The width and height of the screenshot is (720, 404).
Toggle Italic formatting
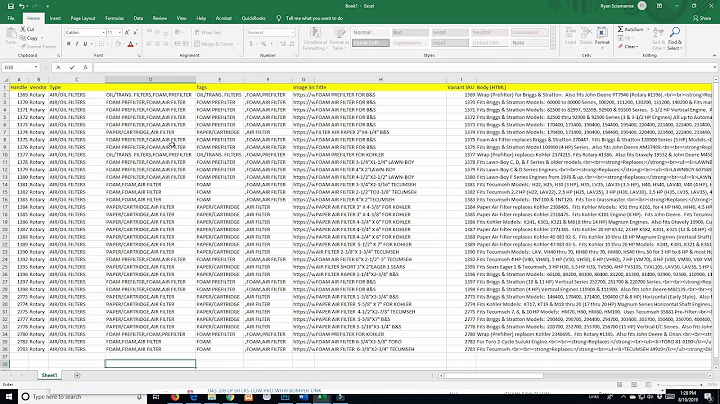pos(77,44)
